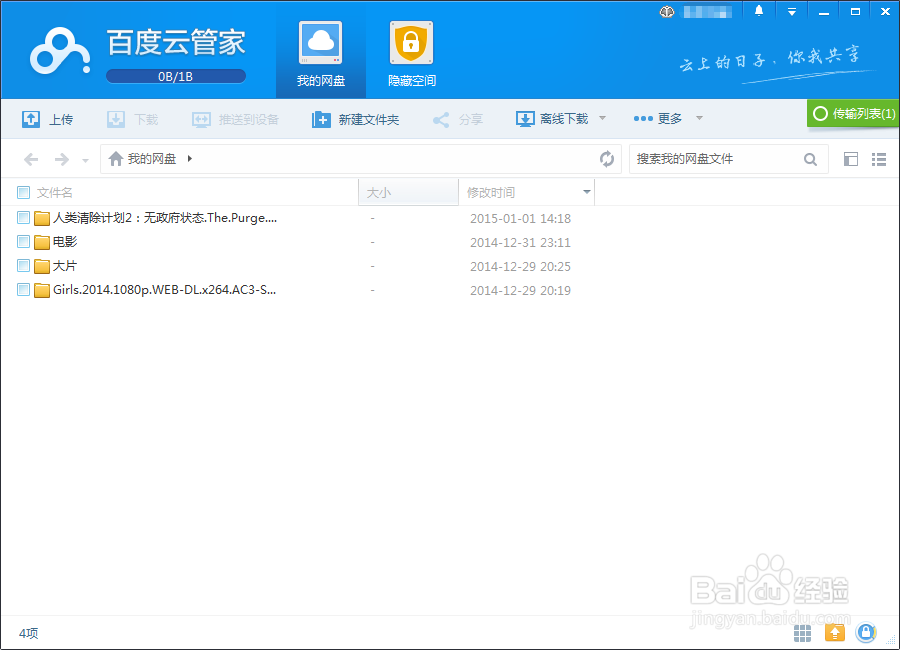Screen dimensions: 900x650
Task: Expand the 离线下载 dropdown arrow
Action: [x=601, y=118]
